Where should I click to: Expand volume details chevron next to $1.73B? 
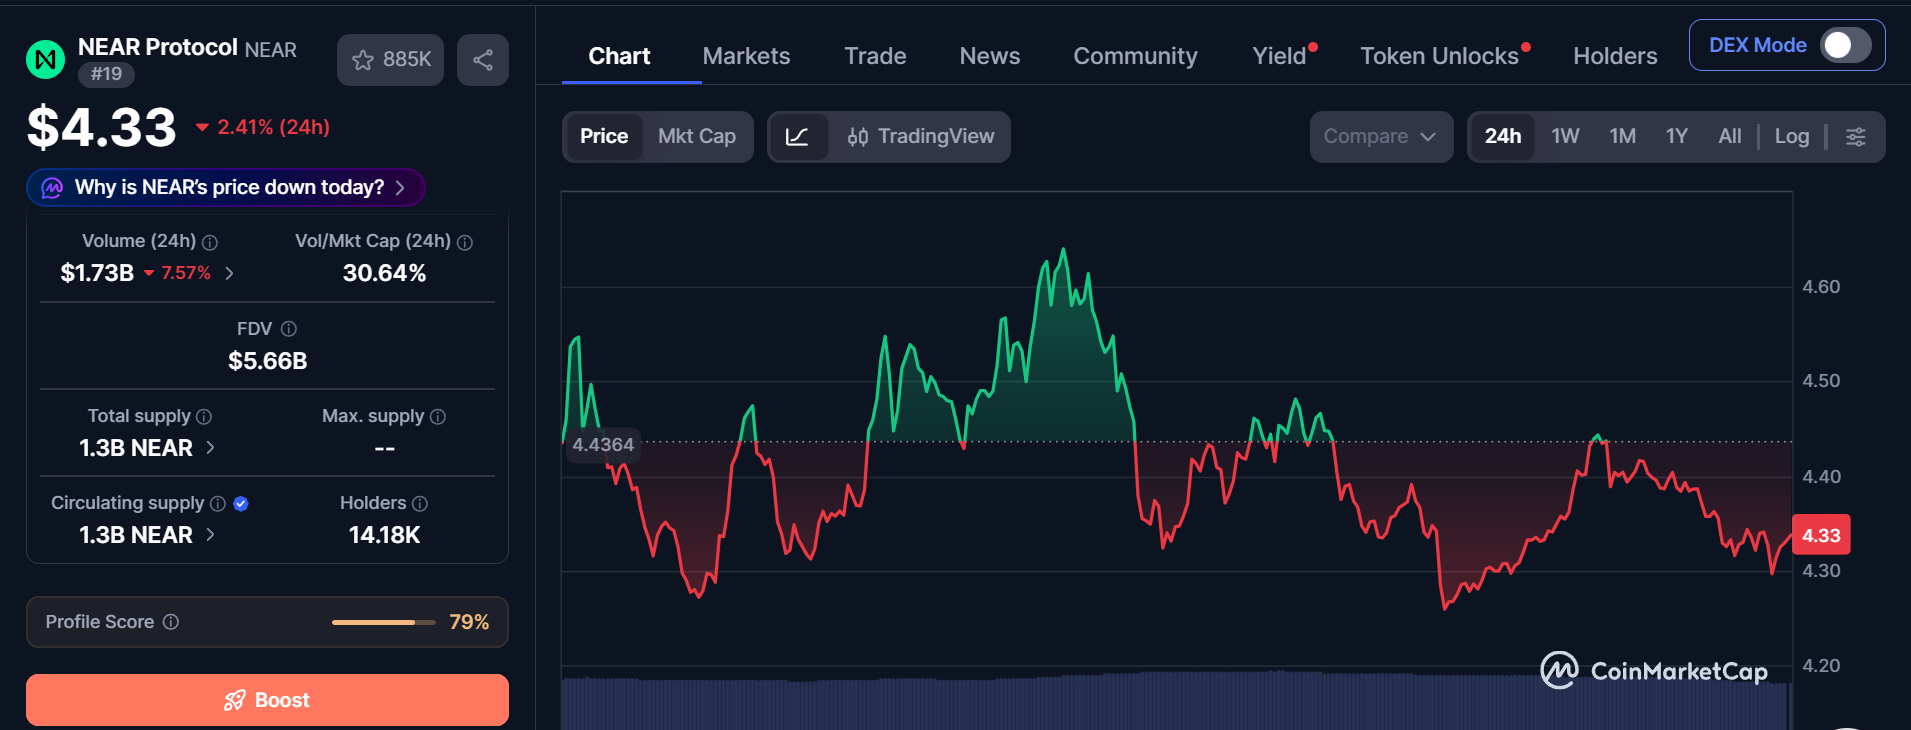coord(230,273)
